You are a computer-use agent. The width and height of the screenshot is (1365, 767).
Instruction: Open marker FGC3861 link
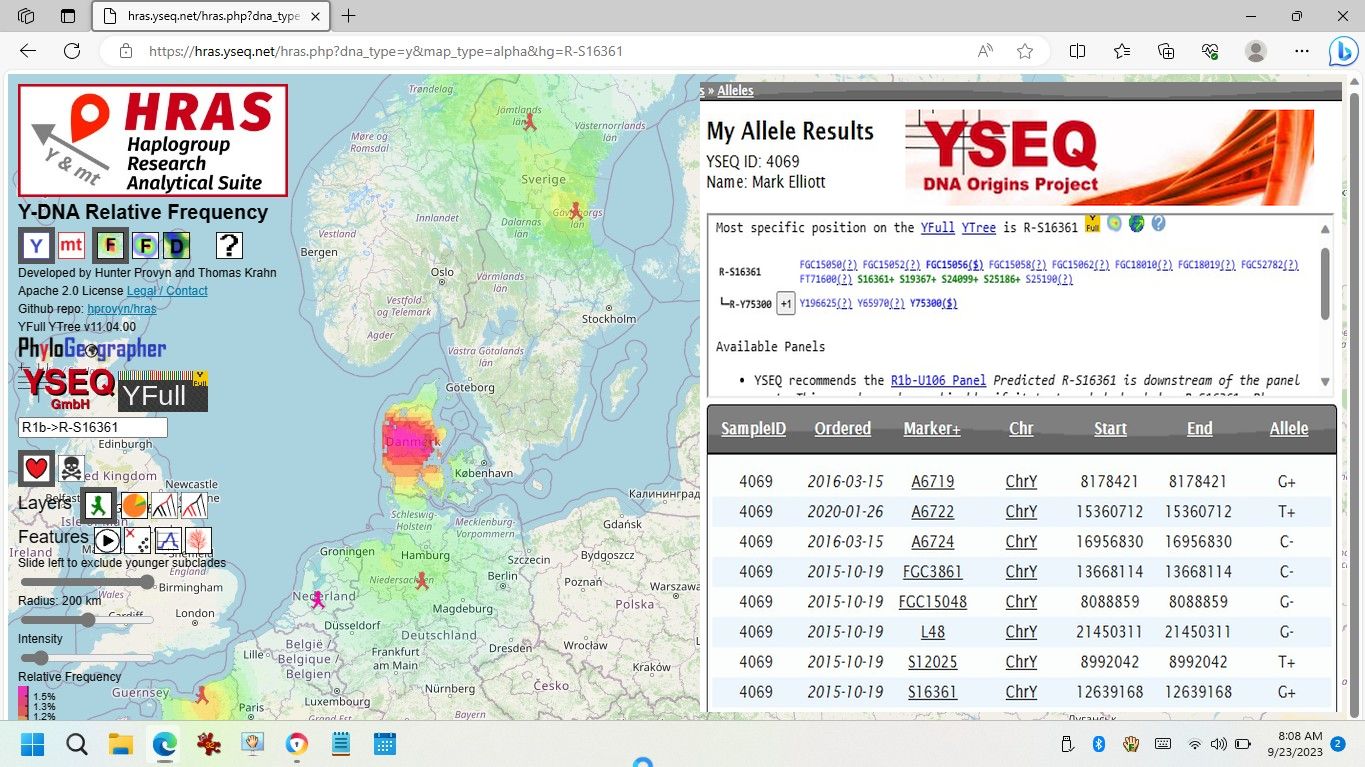point(932,571)
